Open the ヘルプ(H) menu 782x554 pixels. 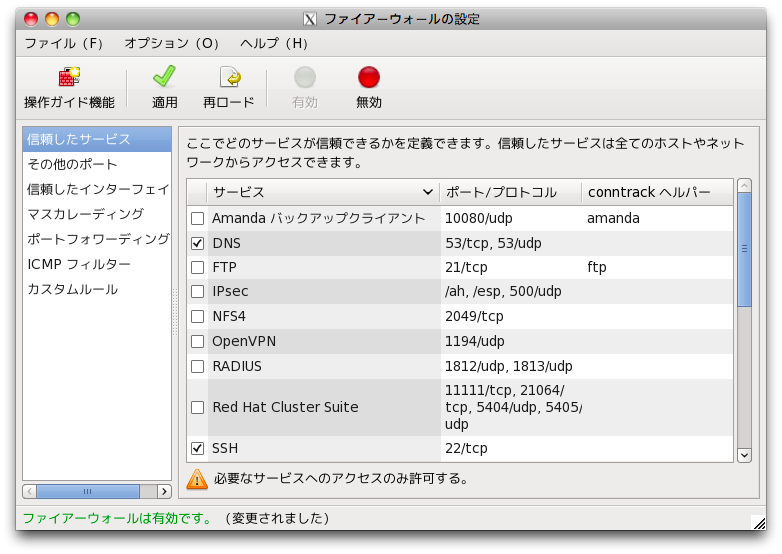coord(274,44)
